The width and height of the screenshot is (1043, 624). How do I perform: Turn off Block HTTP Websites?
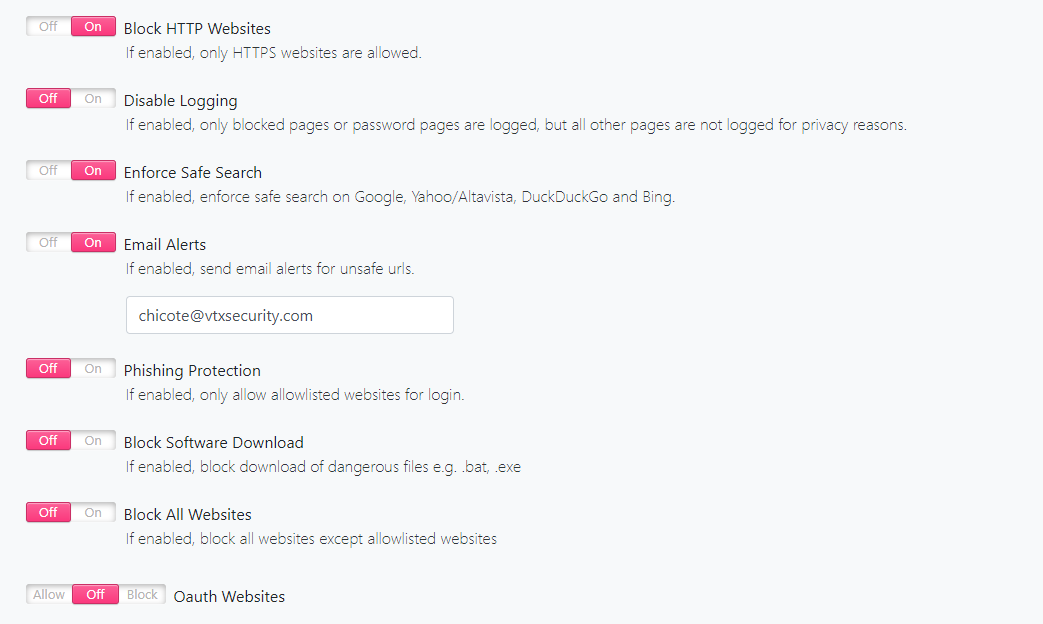pyautogui.click(x=47, y=26)
